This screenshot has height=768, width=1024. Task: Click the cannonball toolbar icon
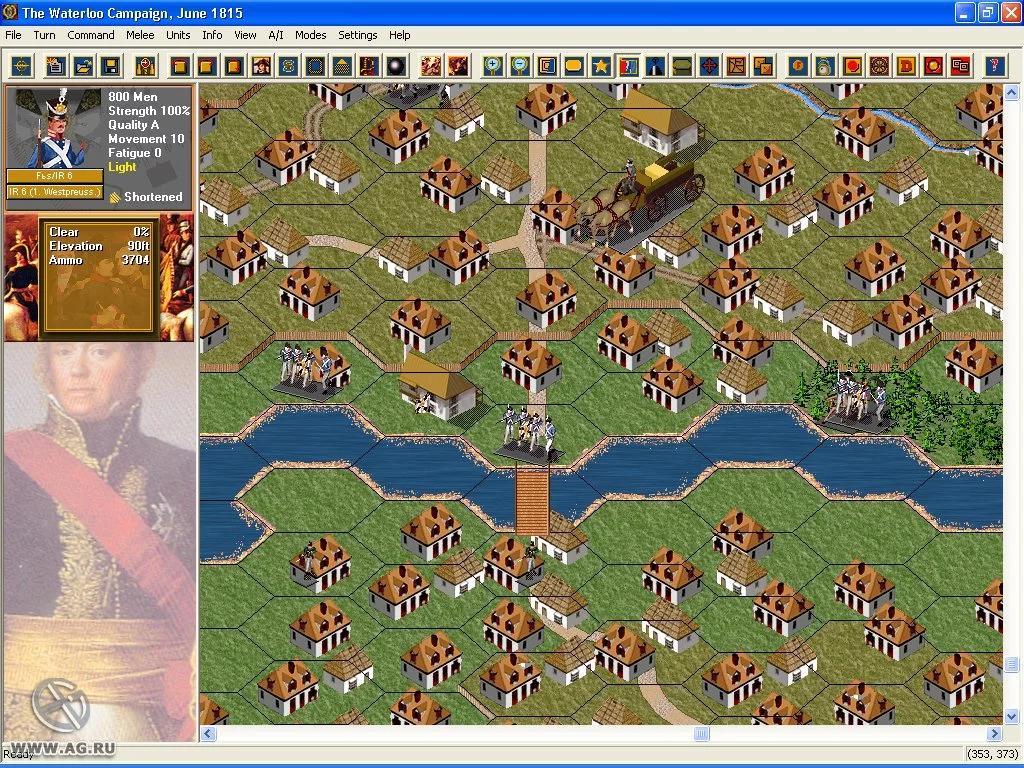[x=396, y=66]
